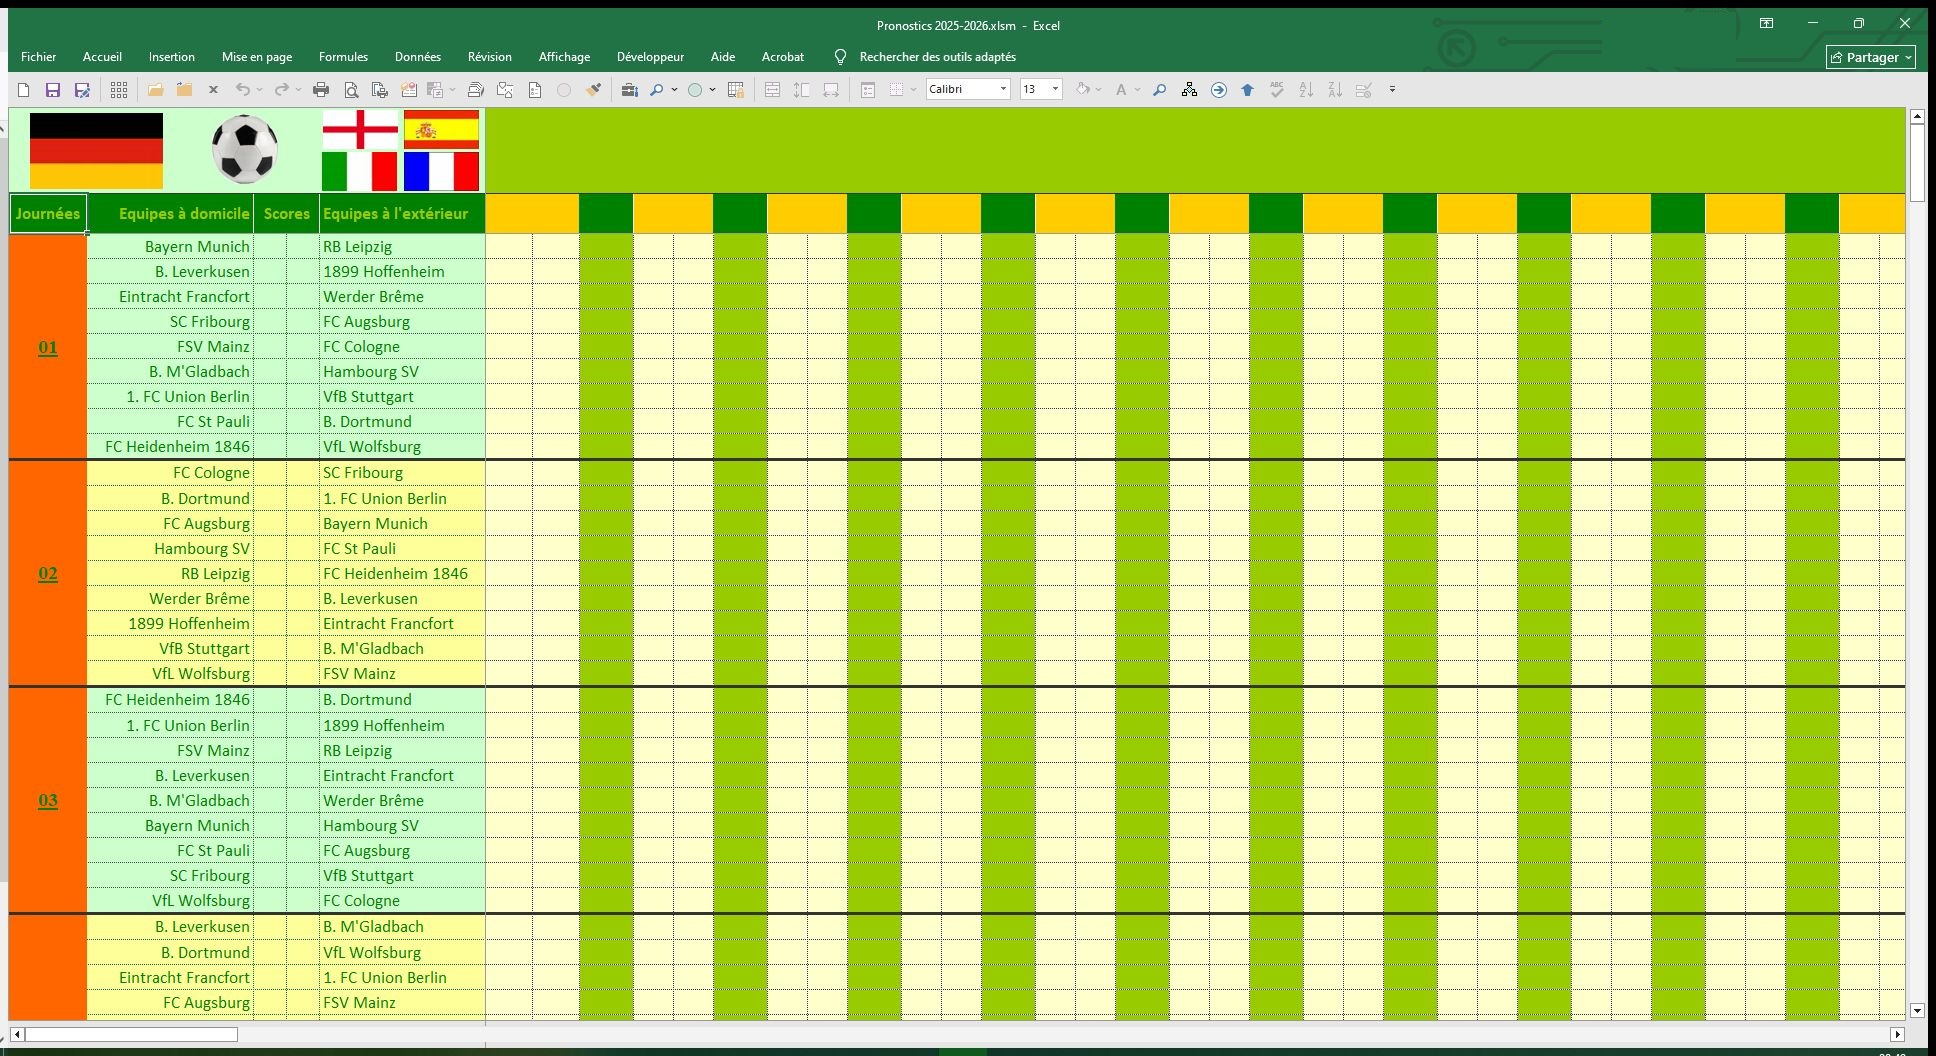This screenshot has width=1936, height=1056.
Task: Open the fill color paint bucket
Action: coord(1083,90)
